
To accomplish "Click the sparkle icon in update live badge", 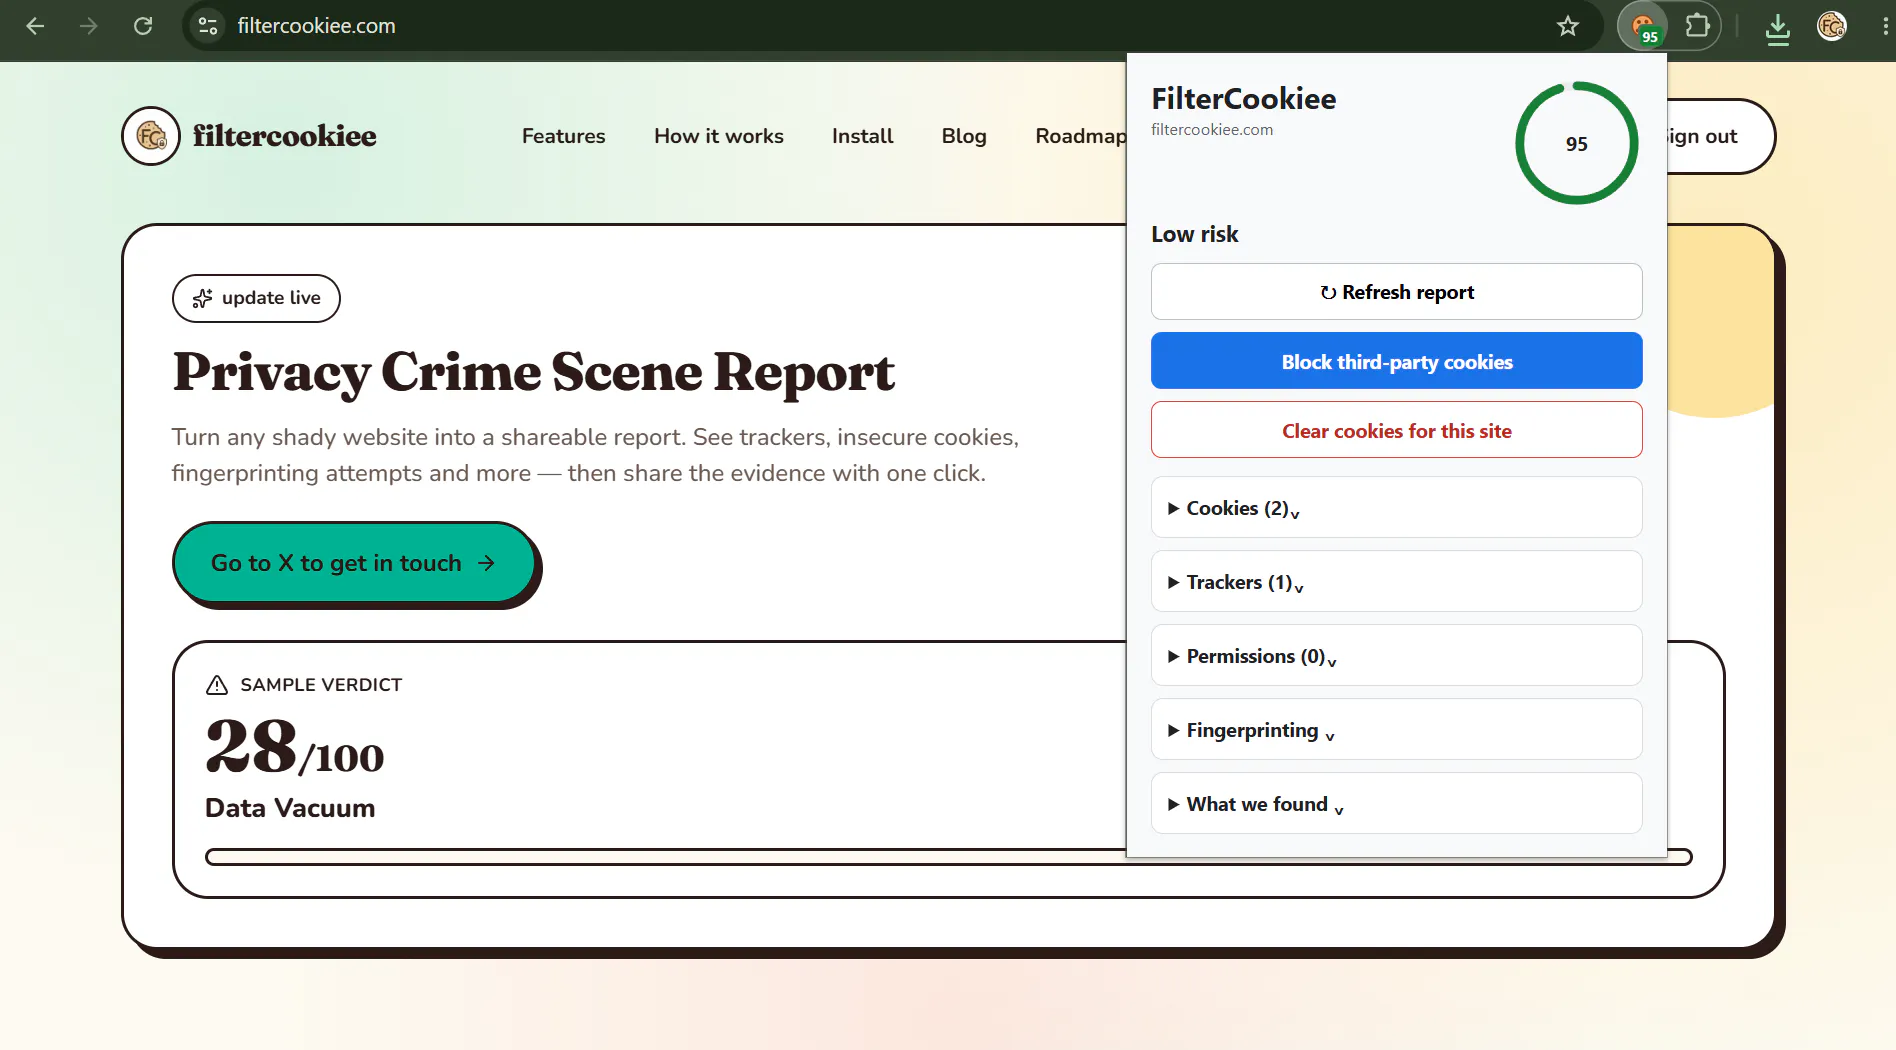I will tap(202, 298).
